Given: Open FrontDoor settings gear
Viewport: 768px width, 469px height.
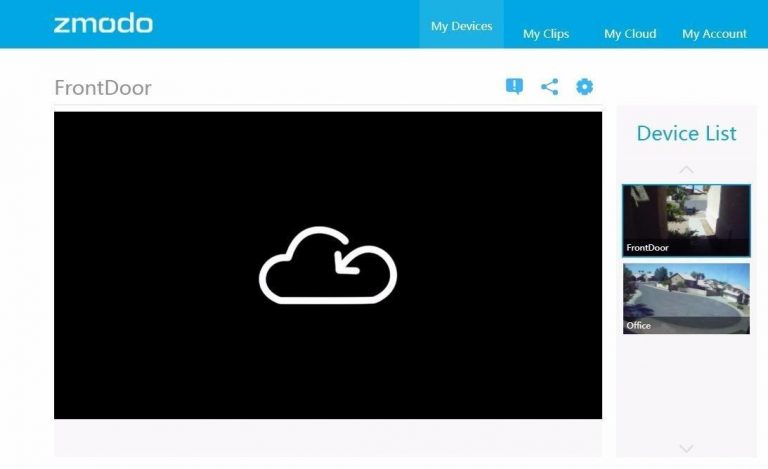Looking at the screenshot, I should point(584,87).
